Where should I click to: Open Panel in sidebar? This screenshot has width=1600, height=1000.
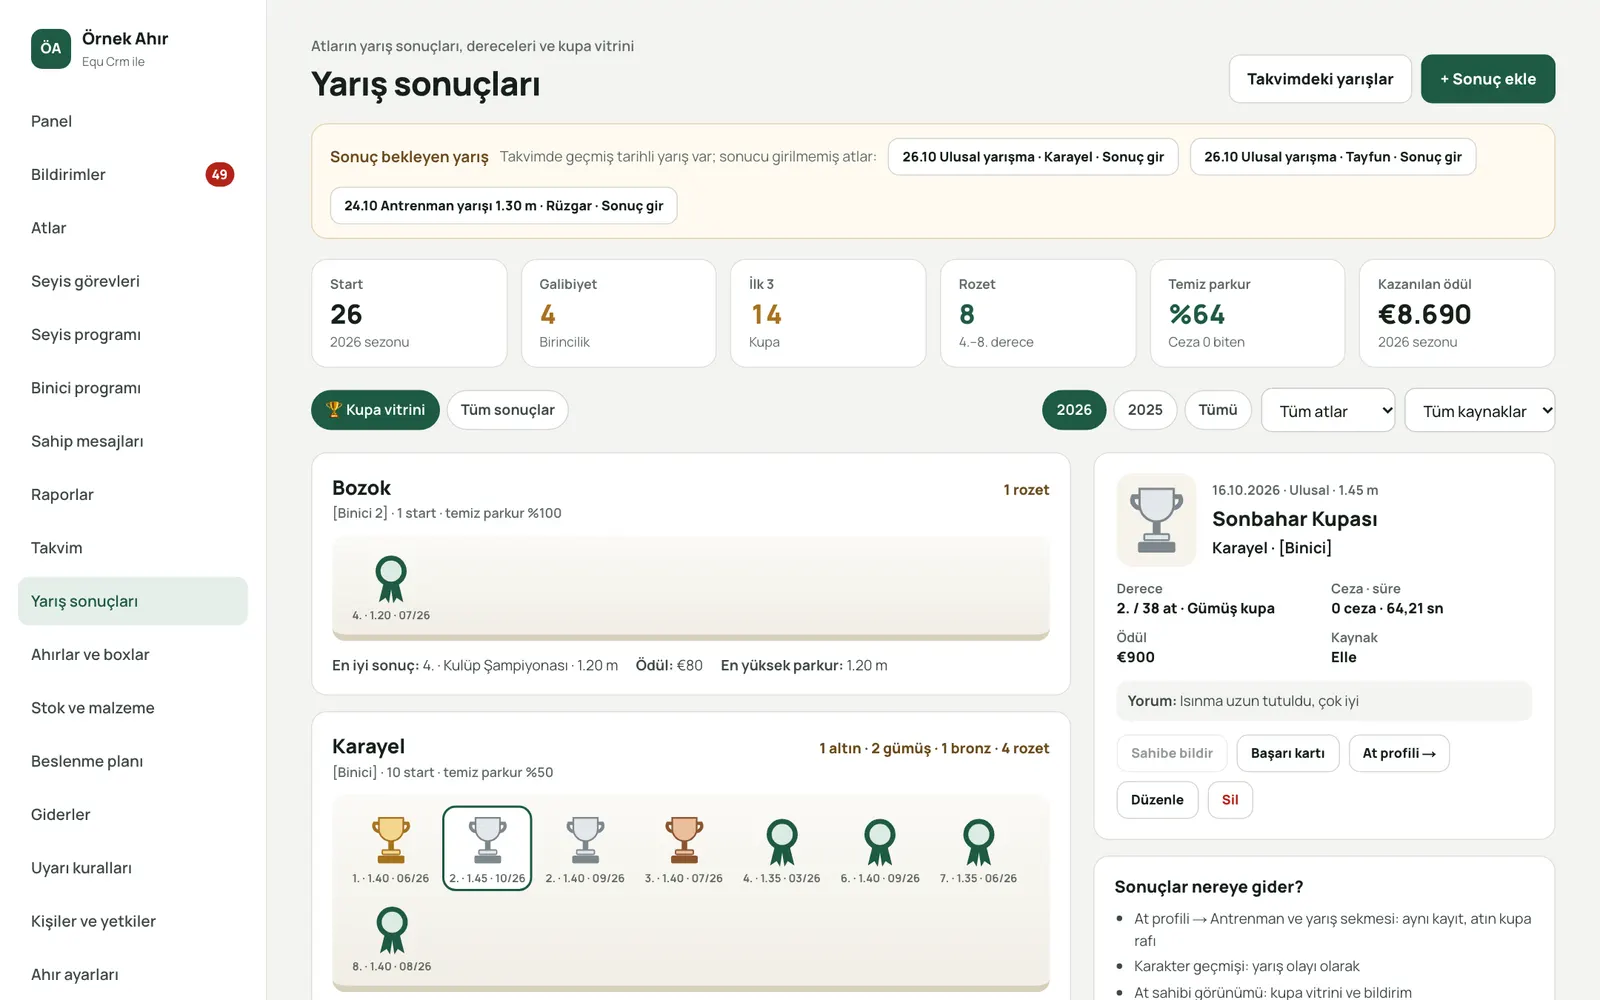coord(132,121)
